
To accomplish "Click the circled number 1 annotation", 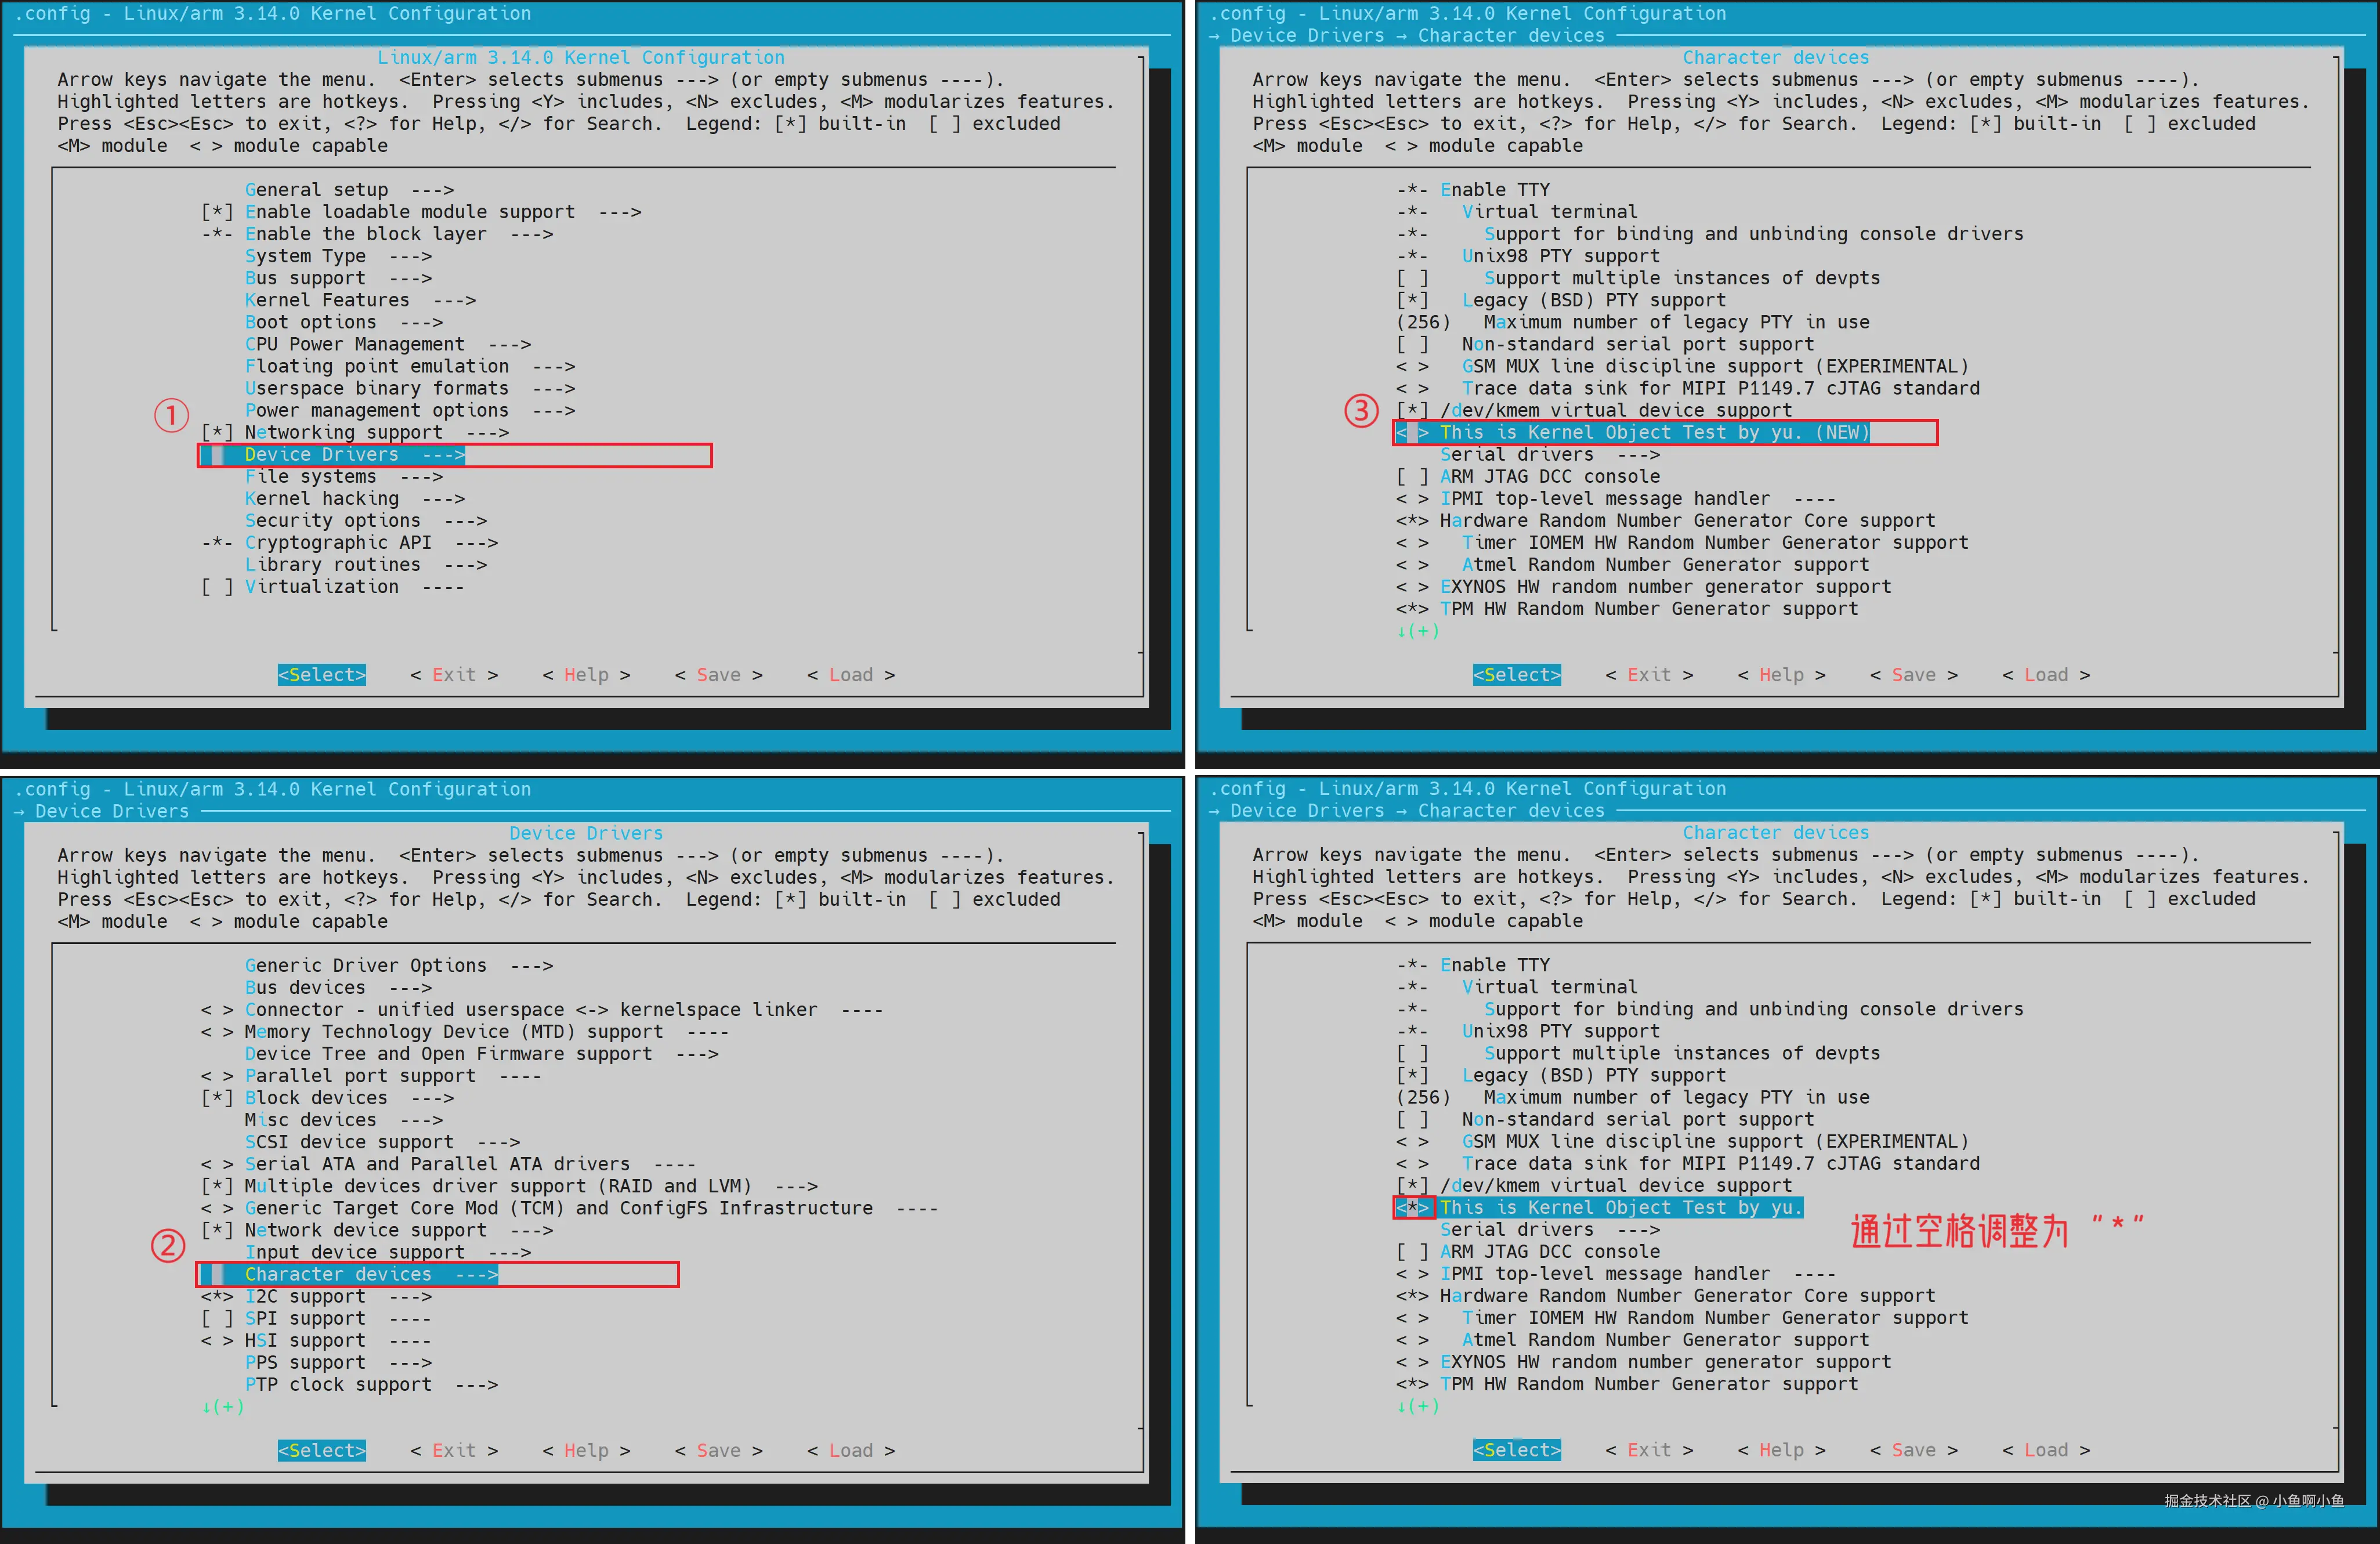I will tap(171, 415).
